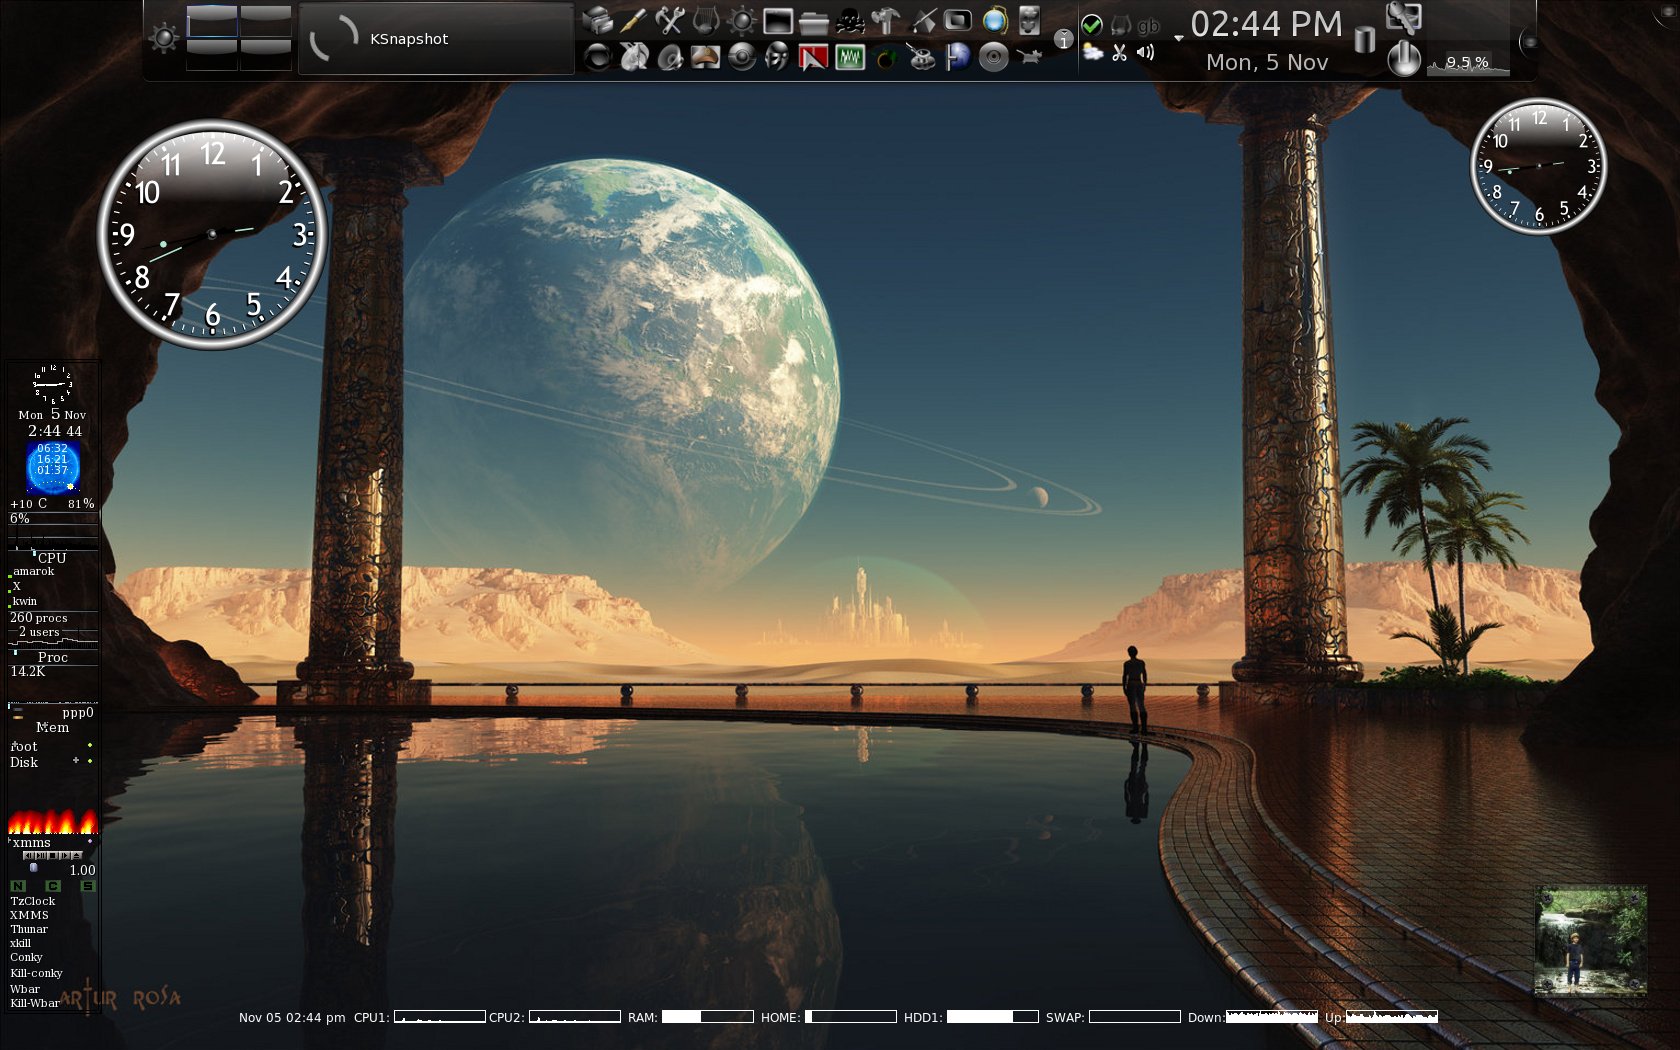
Task: Click the gb keyboard layout indicator
Action: pos(1147,26)
